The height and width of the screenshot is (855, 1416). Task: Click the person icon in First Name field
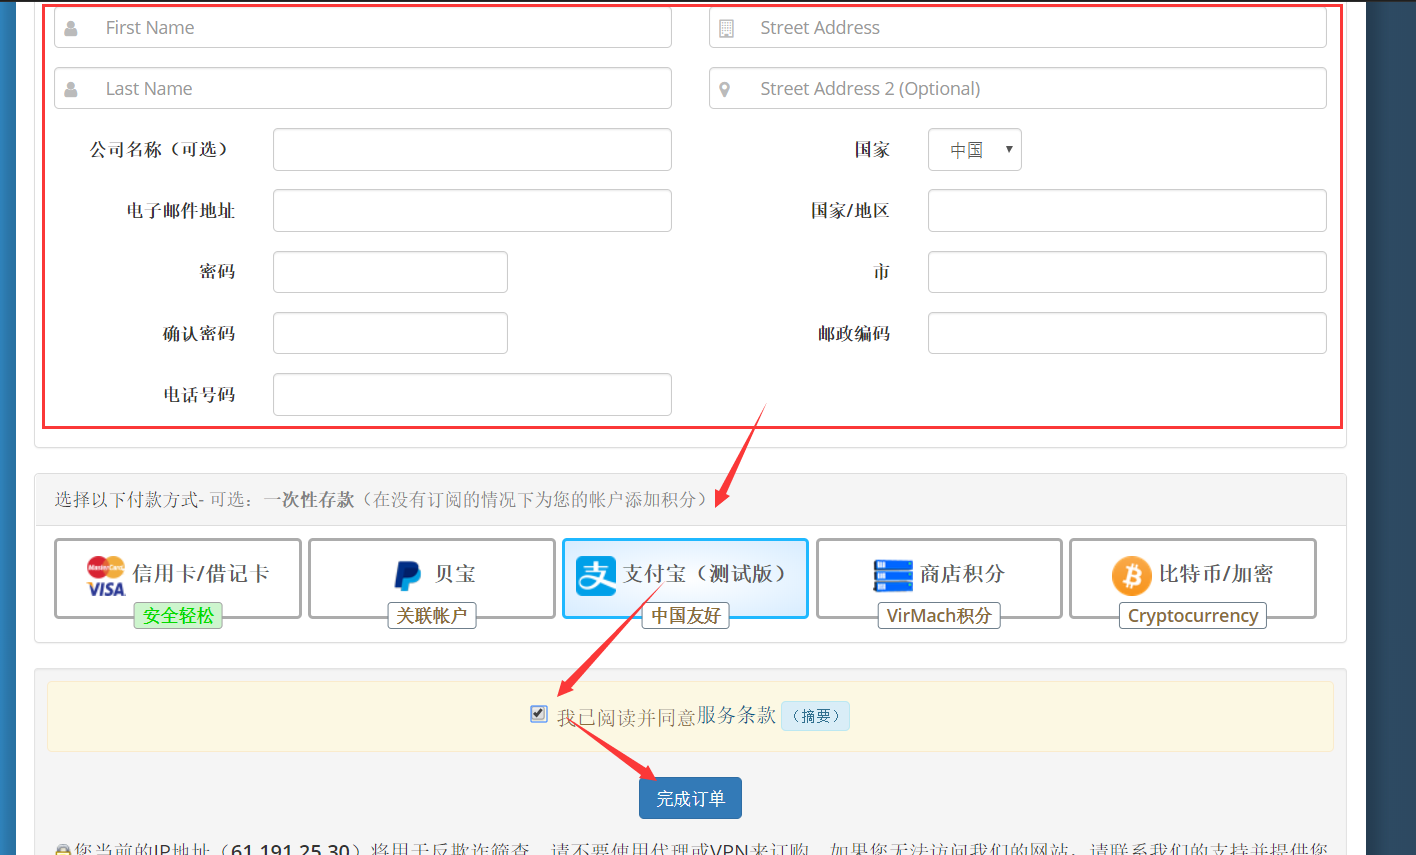(71, 29)
